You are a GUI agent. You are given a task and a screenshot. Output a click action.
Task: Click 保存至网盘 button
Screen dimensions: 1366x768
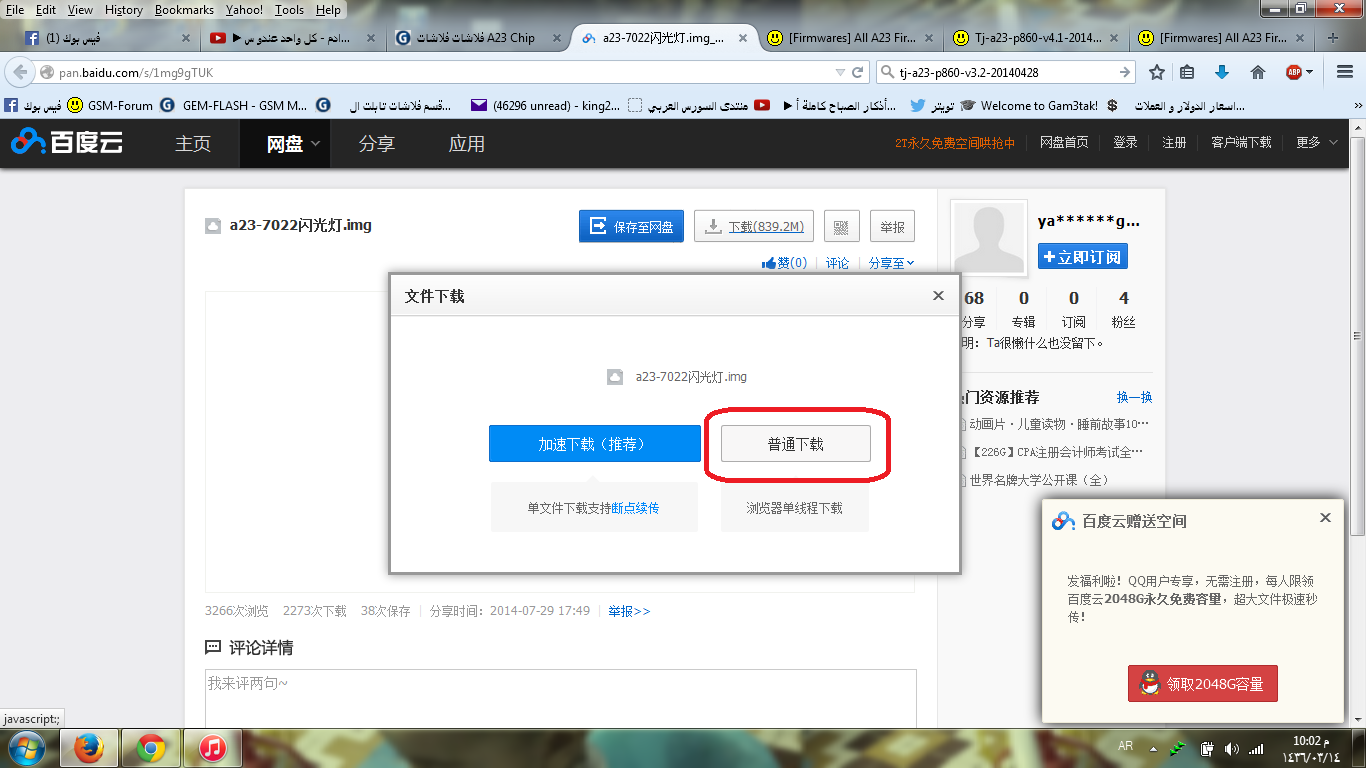631,227
